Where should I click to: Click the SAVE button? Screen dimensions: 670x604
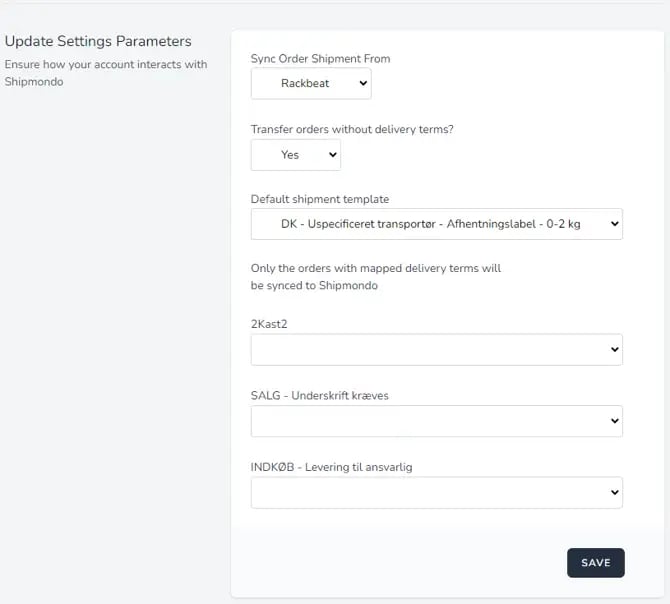tap(595, 563)
